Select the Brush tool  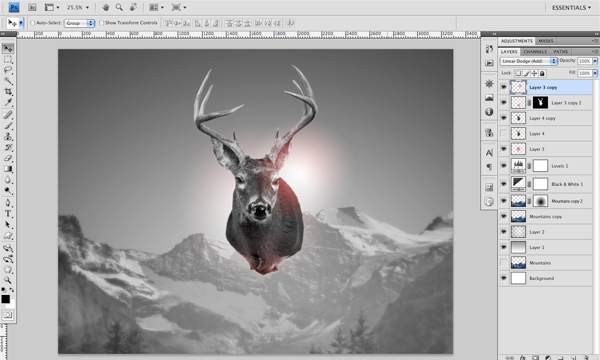tap(8, 125)
